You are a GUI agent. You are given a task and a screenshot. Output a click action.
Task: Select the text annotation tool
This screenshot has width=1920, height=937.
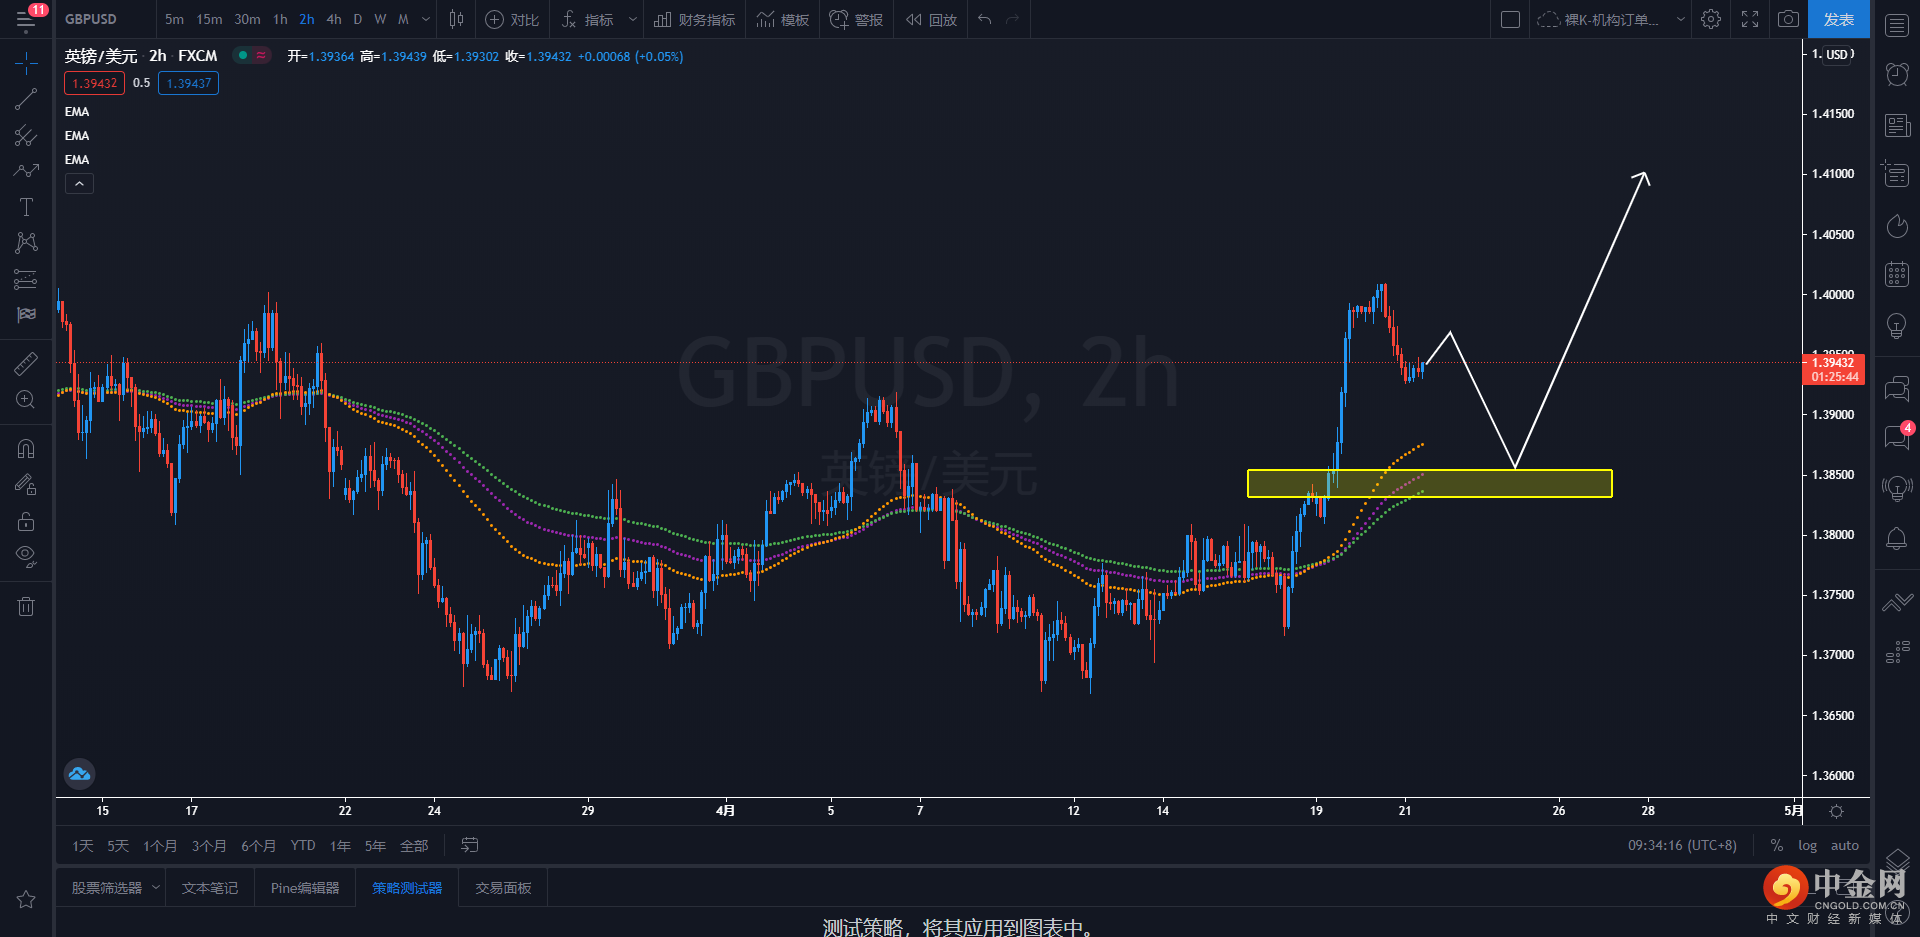tap(26, 207)
